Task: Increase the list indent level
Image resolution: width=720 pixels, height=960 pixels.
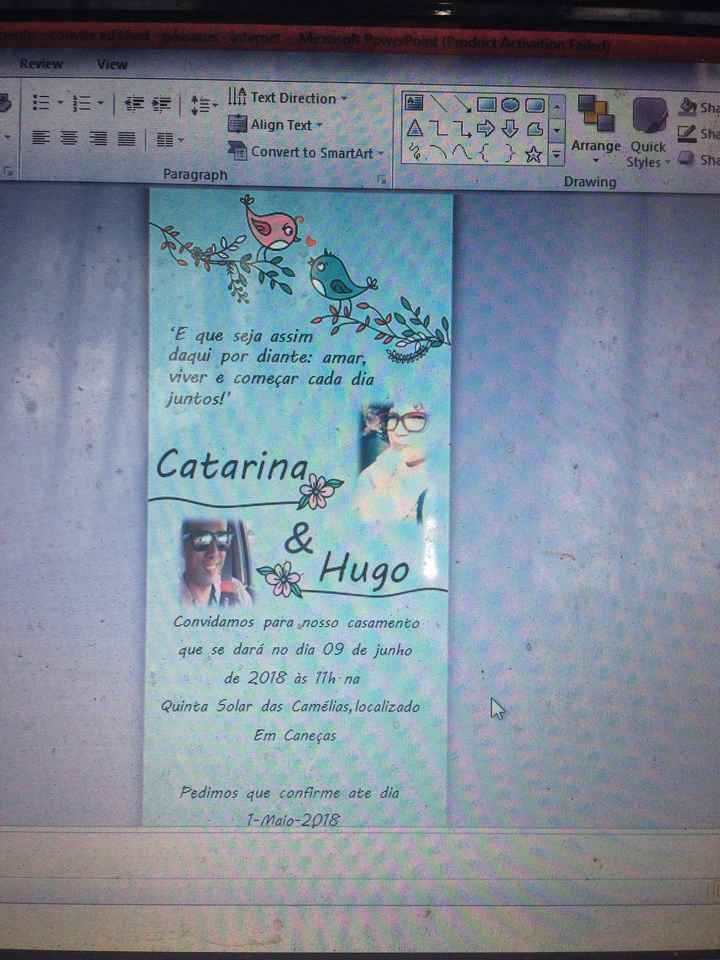Action: click(164, 102)
